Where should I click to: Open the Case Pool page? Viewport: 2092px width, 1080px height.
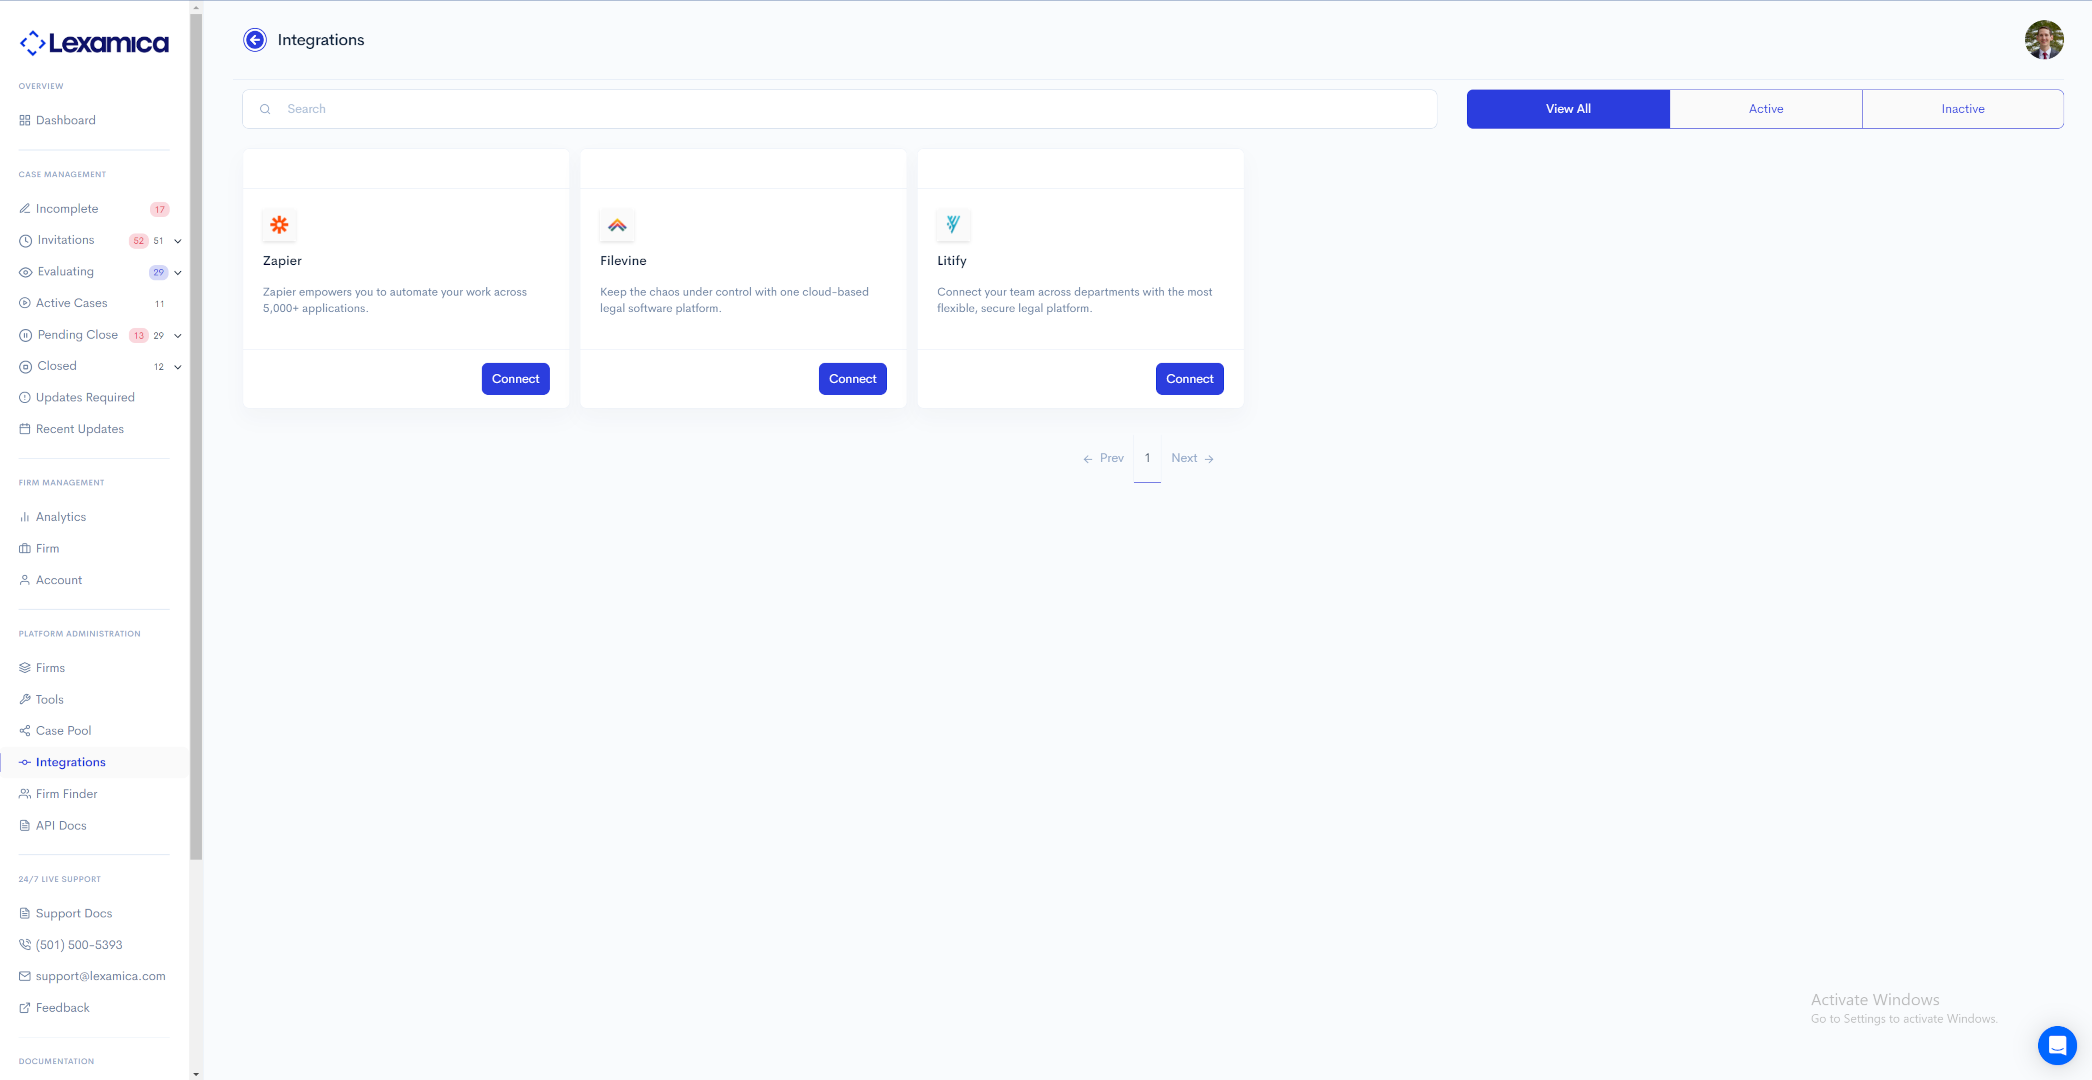(64, 730)
